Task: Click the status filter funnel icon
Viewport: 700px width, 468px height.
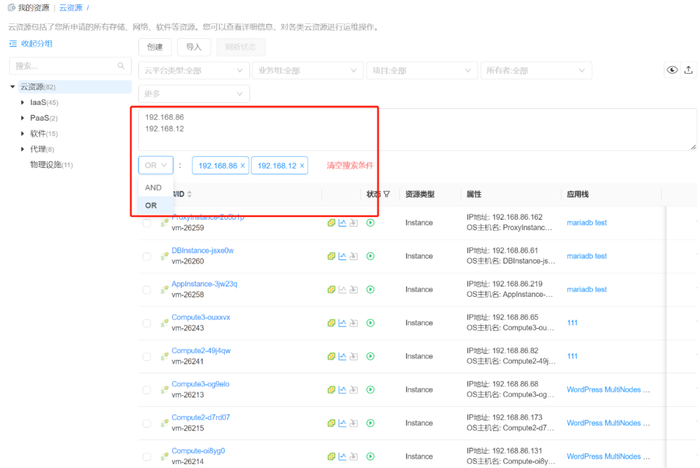Action: point(387,194)
